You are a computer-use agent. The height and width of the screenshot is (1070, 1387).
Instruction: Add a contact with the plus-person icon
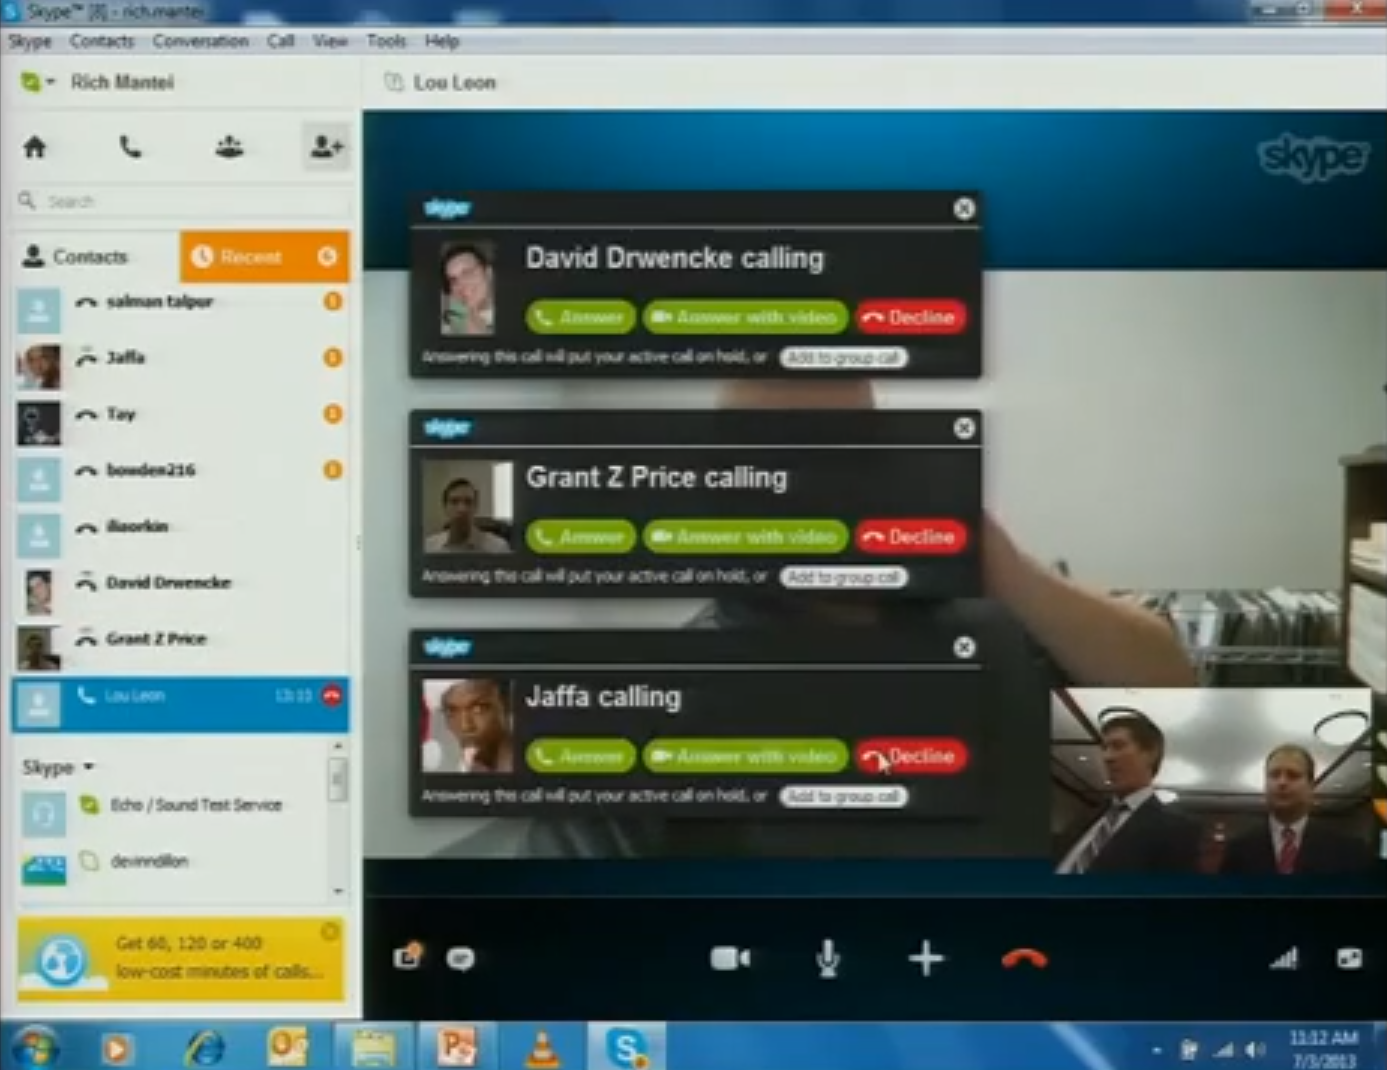click(326, 148)
